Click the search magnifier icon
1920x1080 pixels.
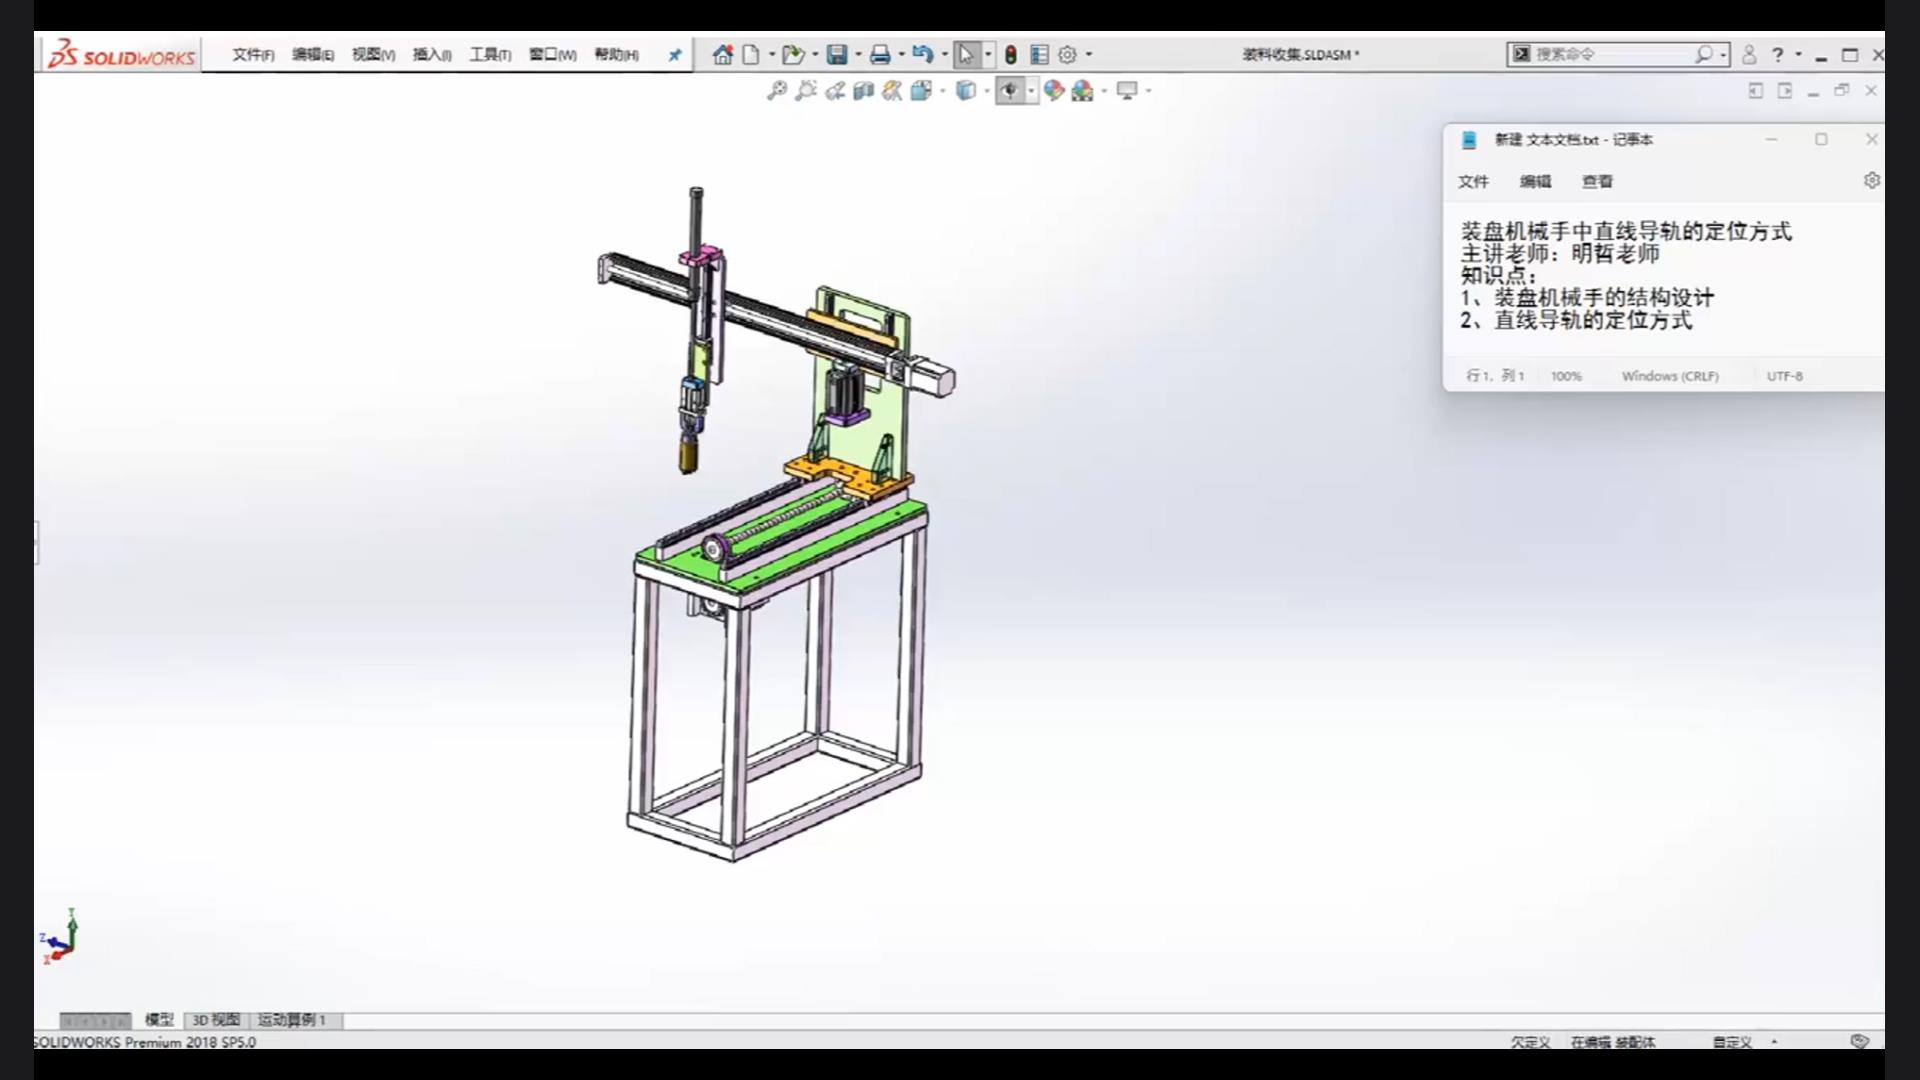1703,54
